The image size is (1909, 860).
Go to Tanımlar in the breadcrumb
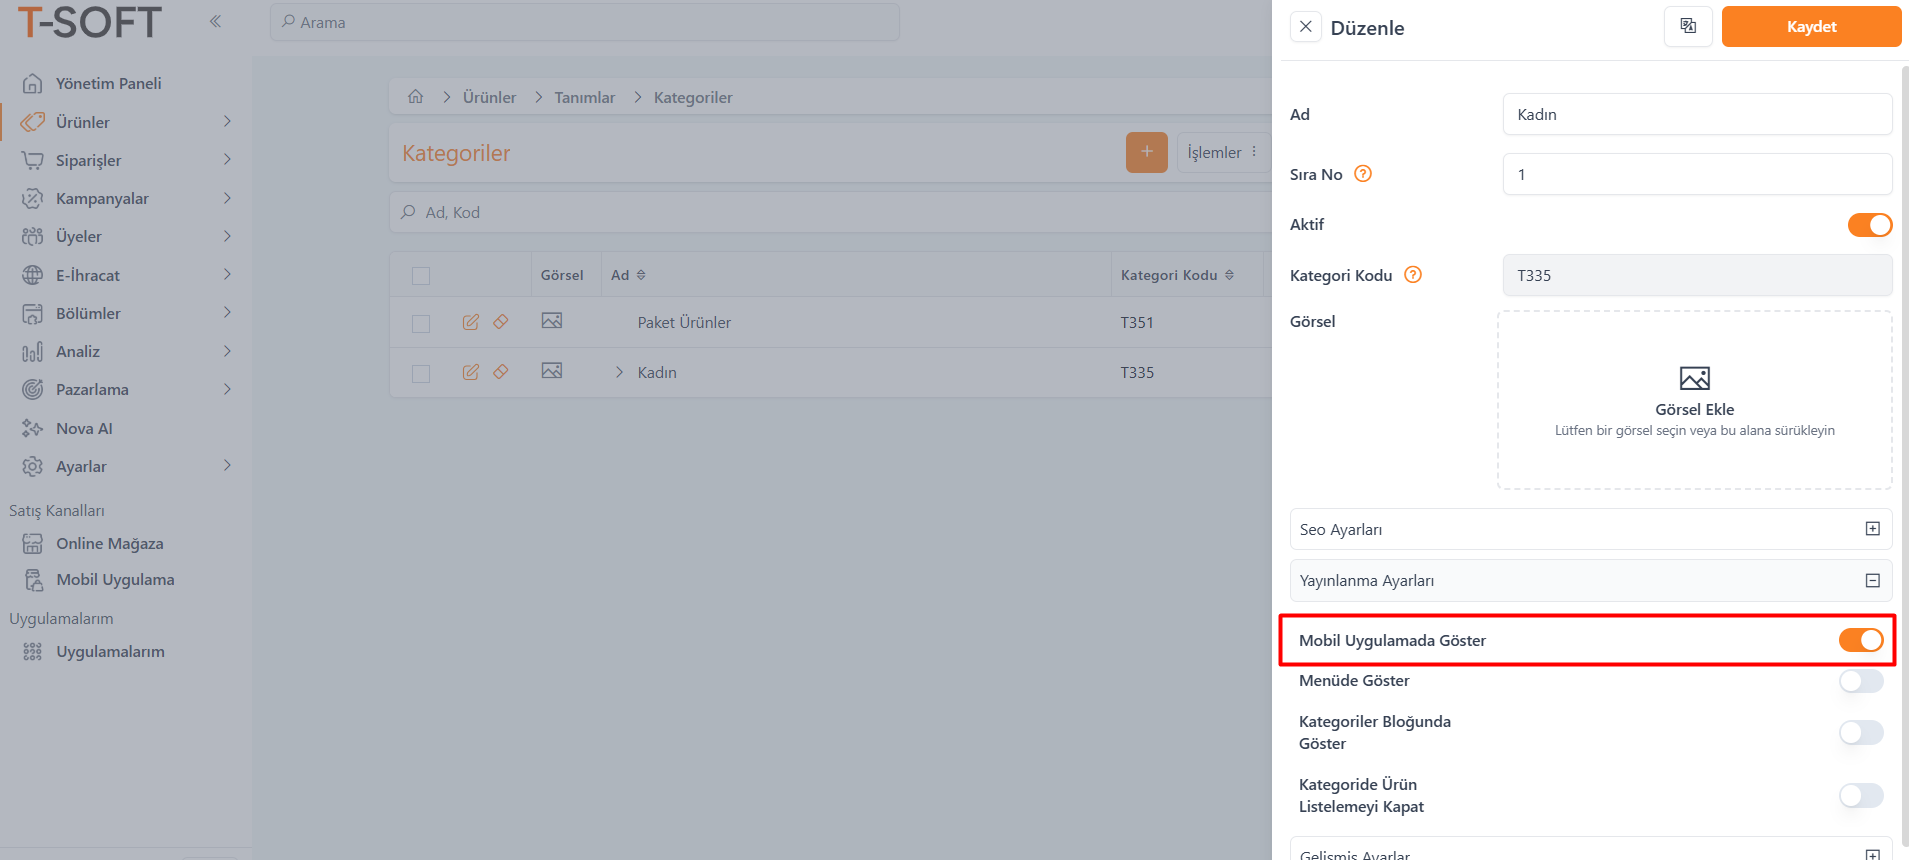coord(585,97)
